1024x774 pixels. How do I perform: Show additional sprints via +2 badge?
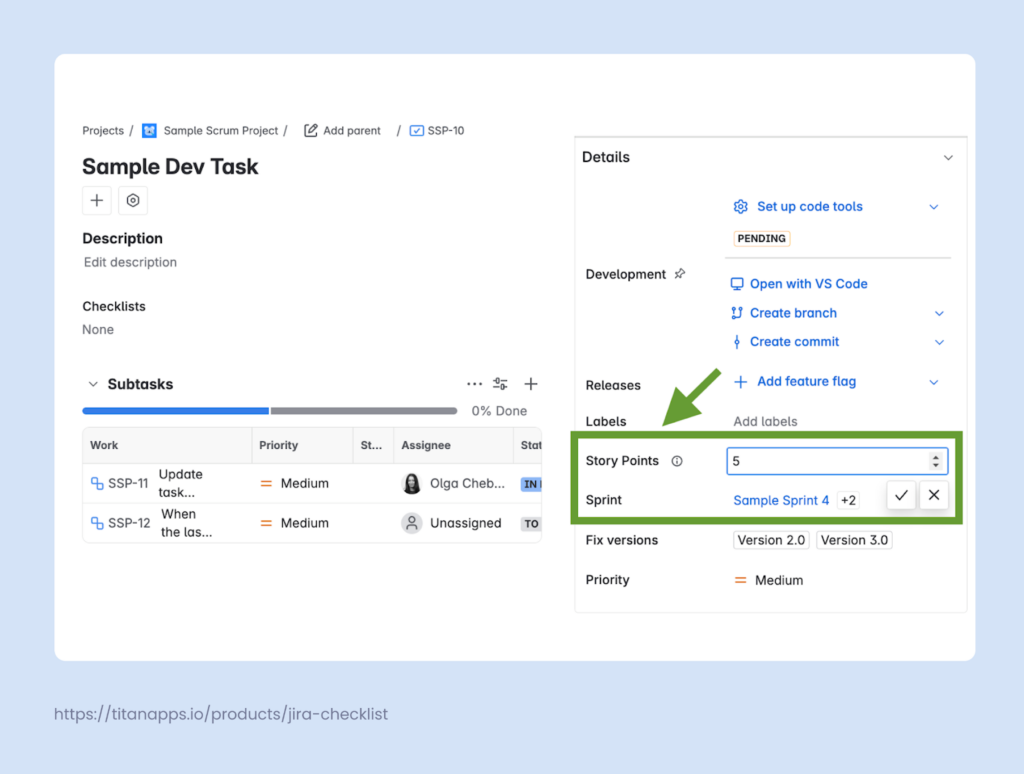click(x=848, y=500)
